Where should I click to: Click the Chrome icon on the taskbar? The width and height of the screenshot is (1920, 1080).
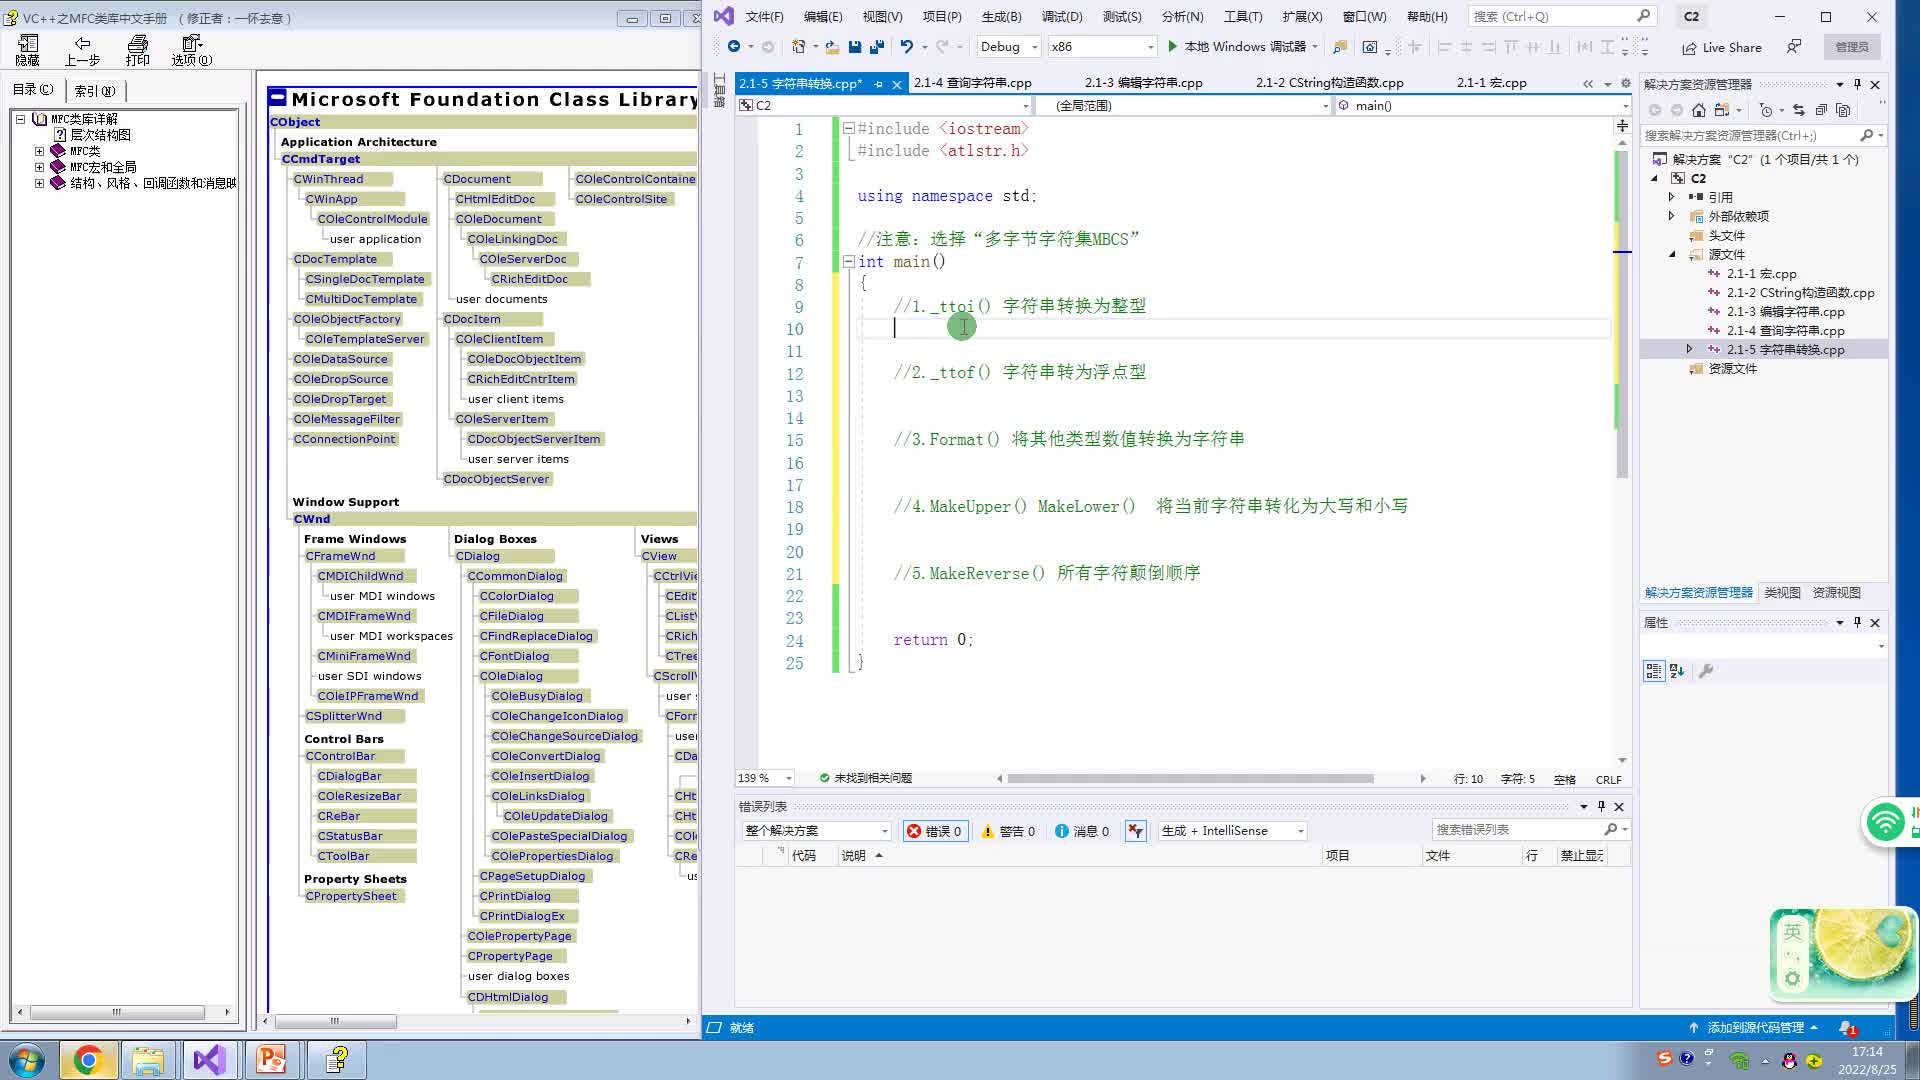[x=88, y=1060]
